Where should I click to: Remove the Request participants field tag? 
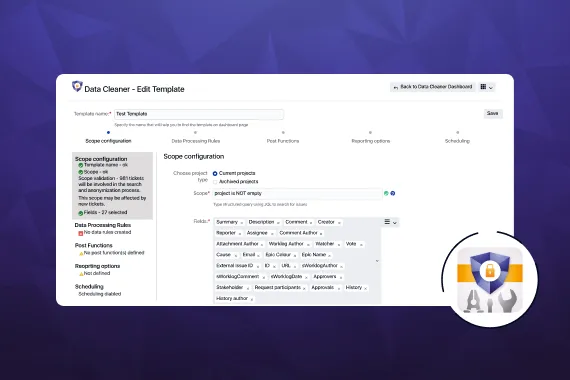pyautogui.click(x=304, y=288)
